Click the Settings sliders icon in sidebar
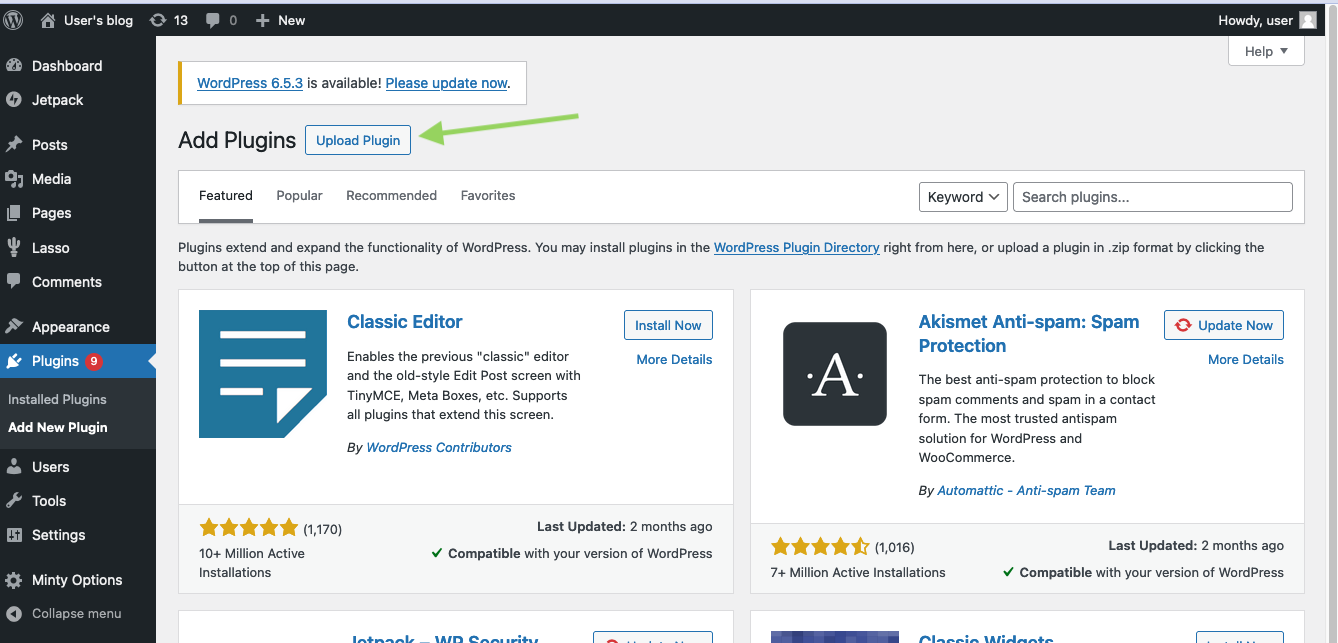Image resolution: width=1338 pixels, height=643 pixels. coord(14,535)
